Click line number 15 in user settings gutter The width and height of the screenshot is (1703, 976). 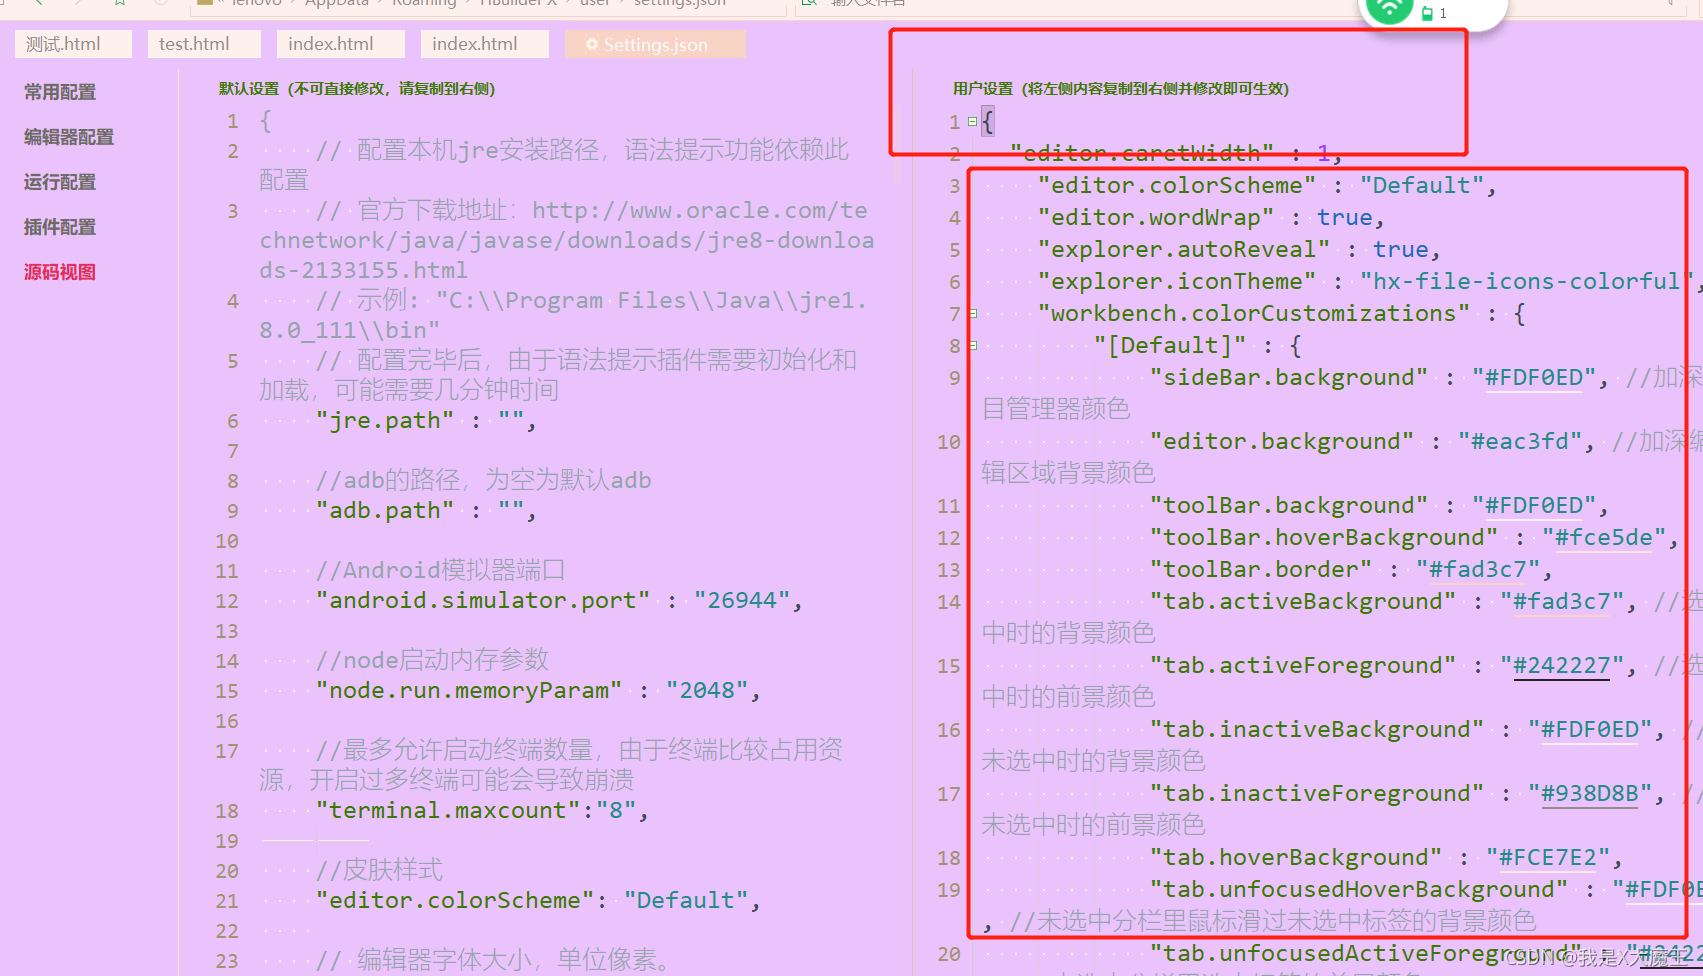(949, 666)
